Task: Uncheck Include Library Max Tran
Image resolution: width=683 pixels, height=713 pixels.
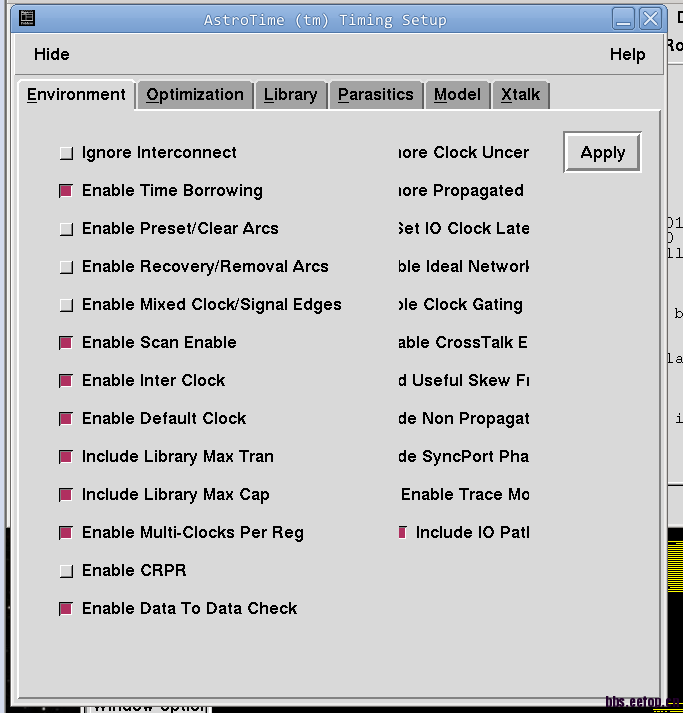Action: pyautogui.click(x=66, y=457)
